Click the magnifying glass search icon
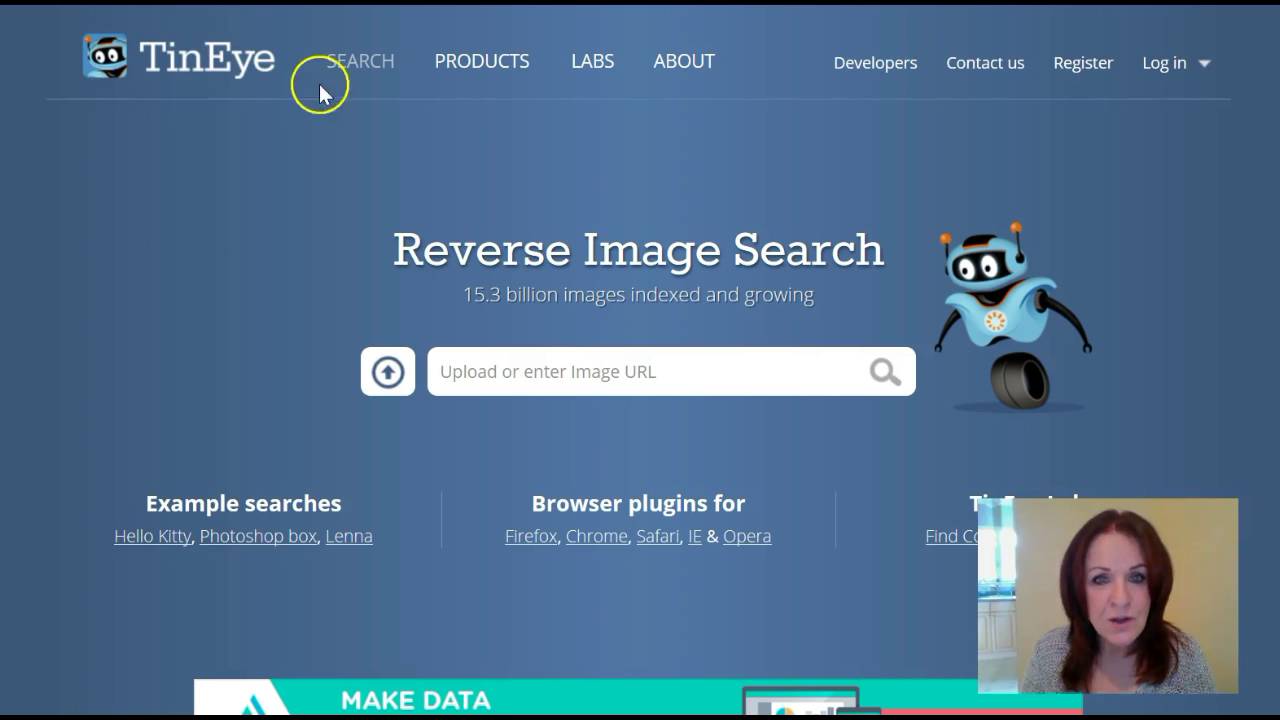 click(x=885, y=372)
